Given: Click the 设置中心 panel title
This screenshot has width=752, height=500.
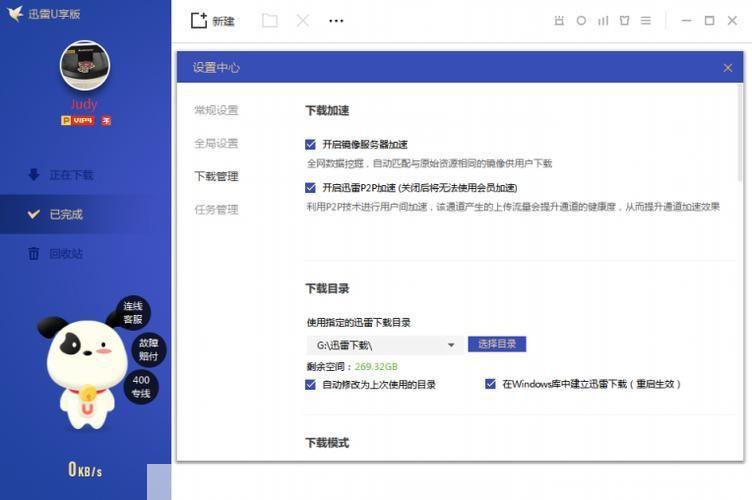Looking at the screenshot, I should (x=216, y=68).
